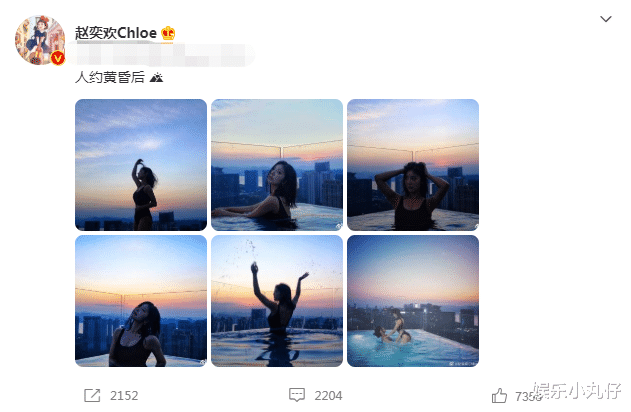
Task: Open second photo of woman looking back
Action: click(277, 165)
